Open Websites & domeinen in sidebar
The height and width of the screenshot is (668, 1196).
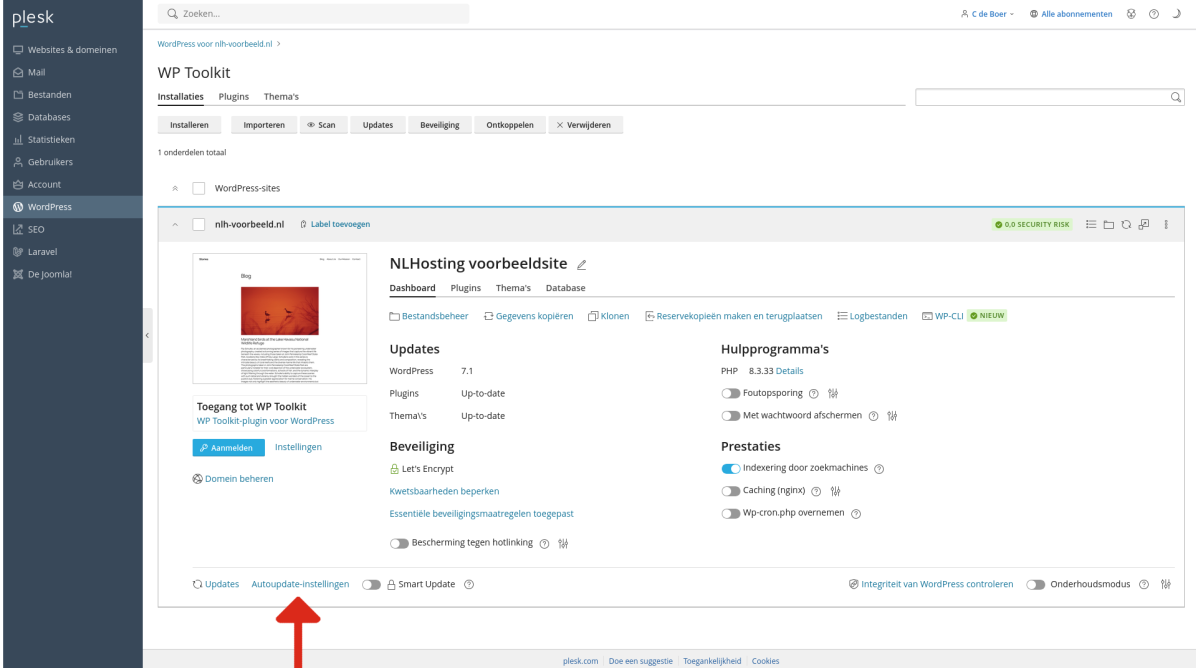point(72,50)
